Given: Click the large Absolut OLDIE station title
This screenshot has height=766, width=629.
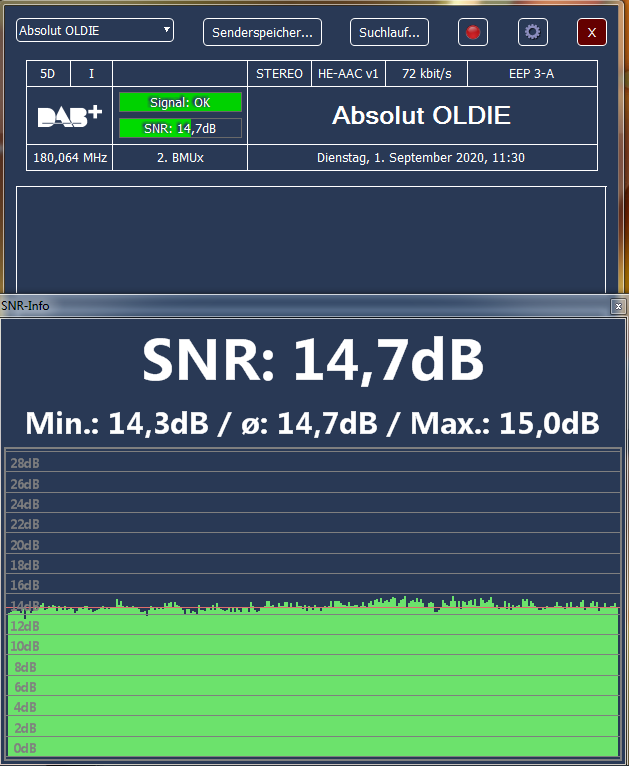Looking at the screenshot, I should tap(421, 116).
